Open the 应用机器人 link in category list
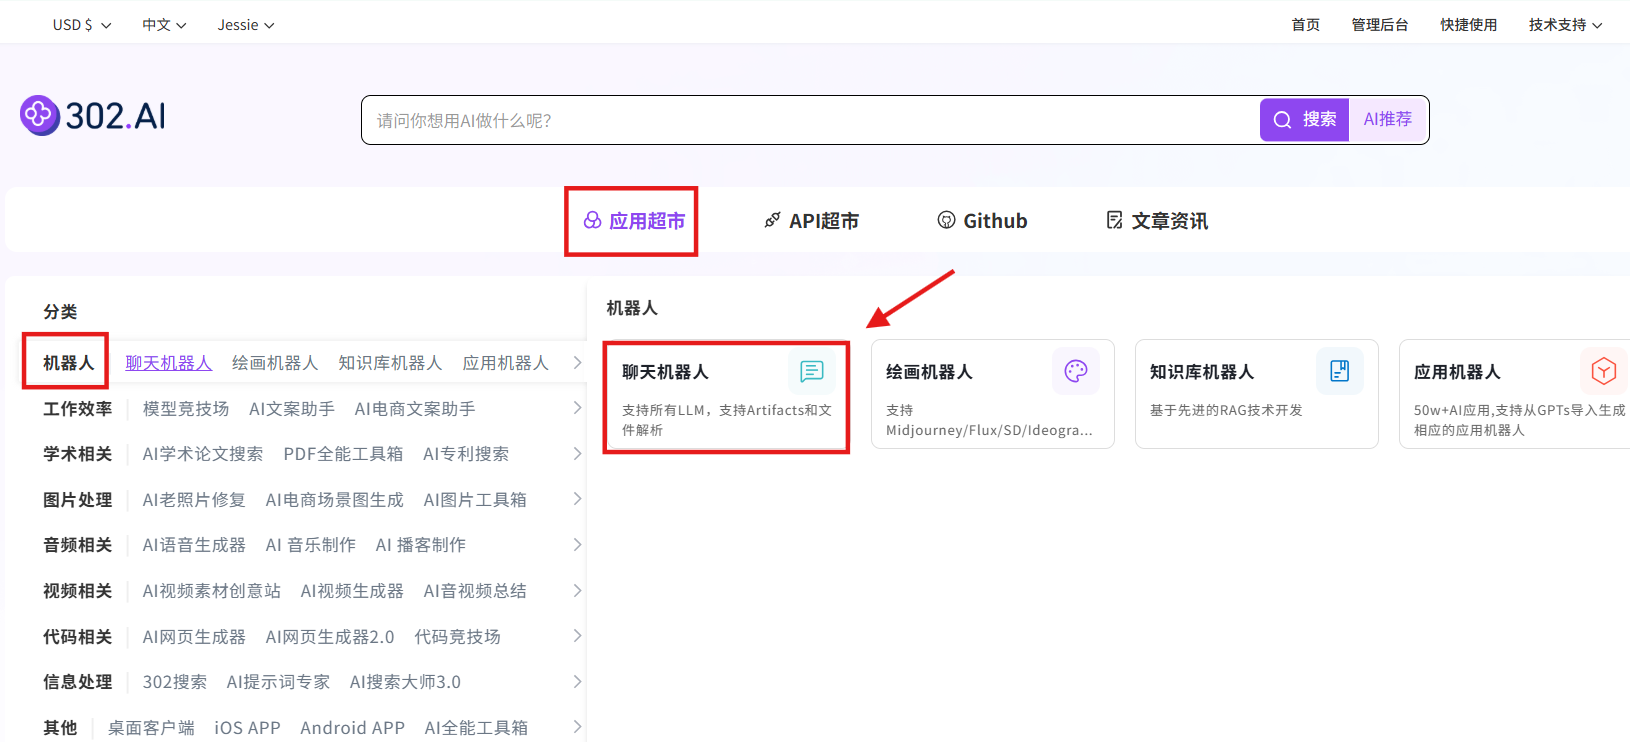Screen dimensions: 1630x742 (505, 363)
